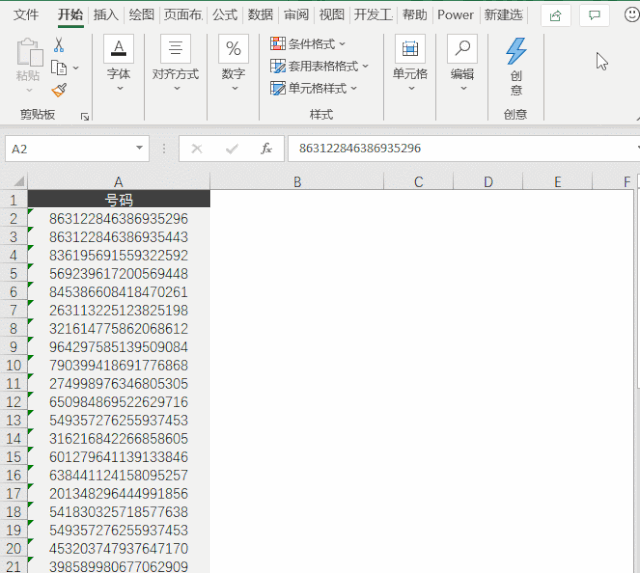Select cell containing 201348296444991856
Screen dimensions: 640x573
coord(119,493)
